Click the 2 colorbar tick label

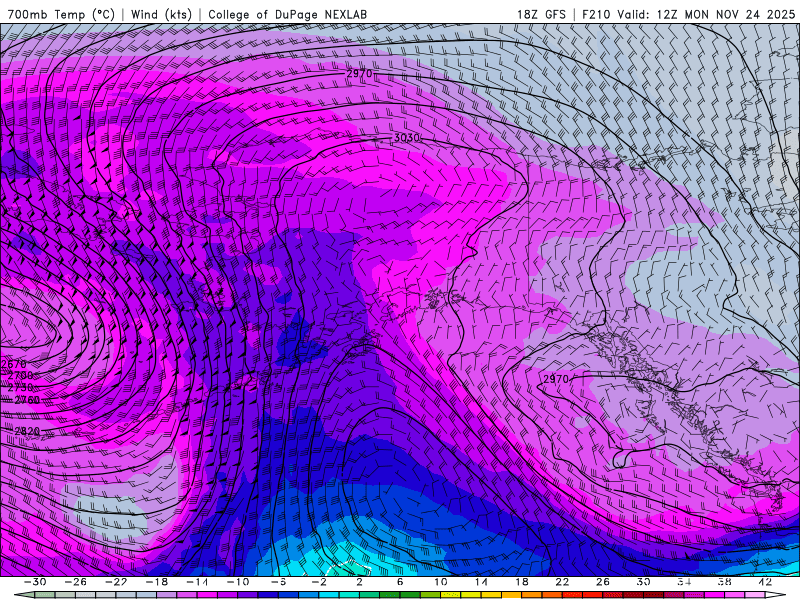click(359, 582)
